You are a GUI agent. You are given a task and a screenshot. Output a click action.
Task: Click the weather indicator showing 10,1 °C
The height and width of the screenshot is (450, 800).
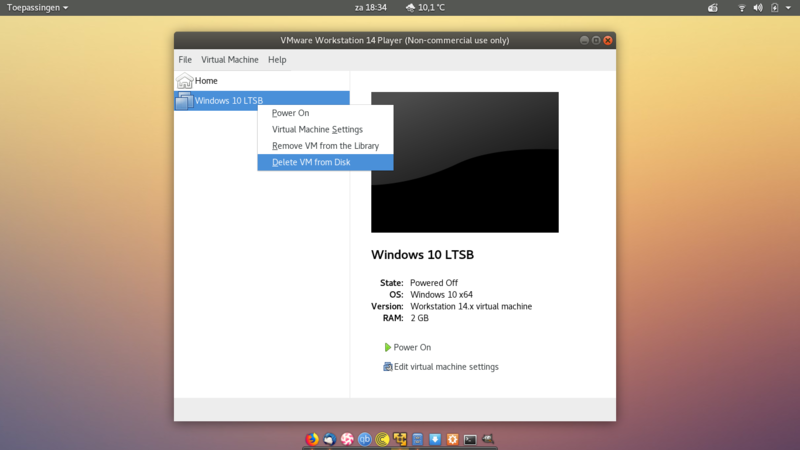(x=425, y=8)
